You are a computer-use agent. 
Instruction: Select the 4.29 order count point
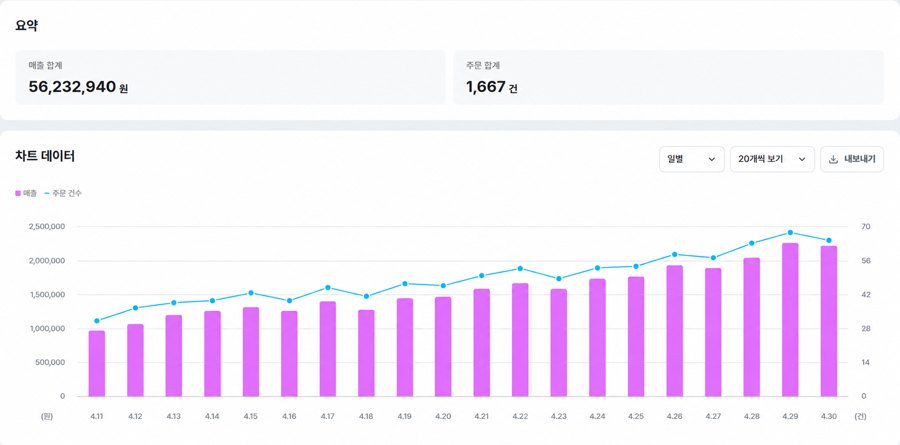coord(790,233)
